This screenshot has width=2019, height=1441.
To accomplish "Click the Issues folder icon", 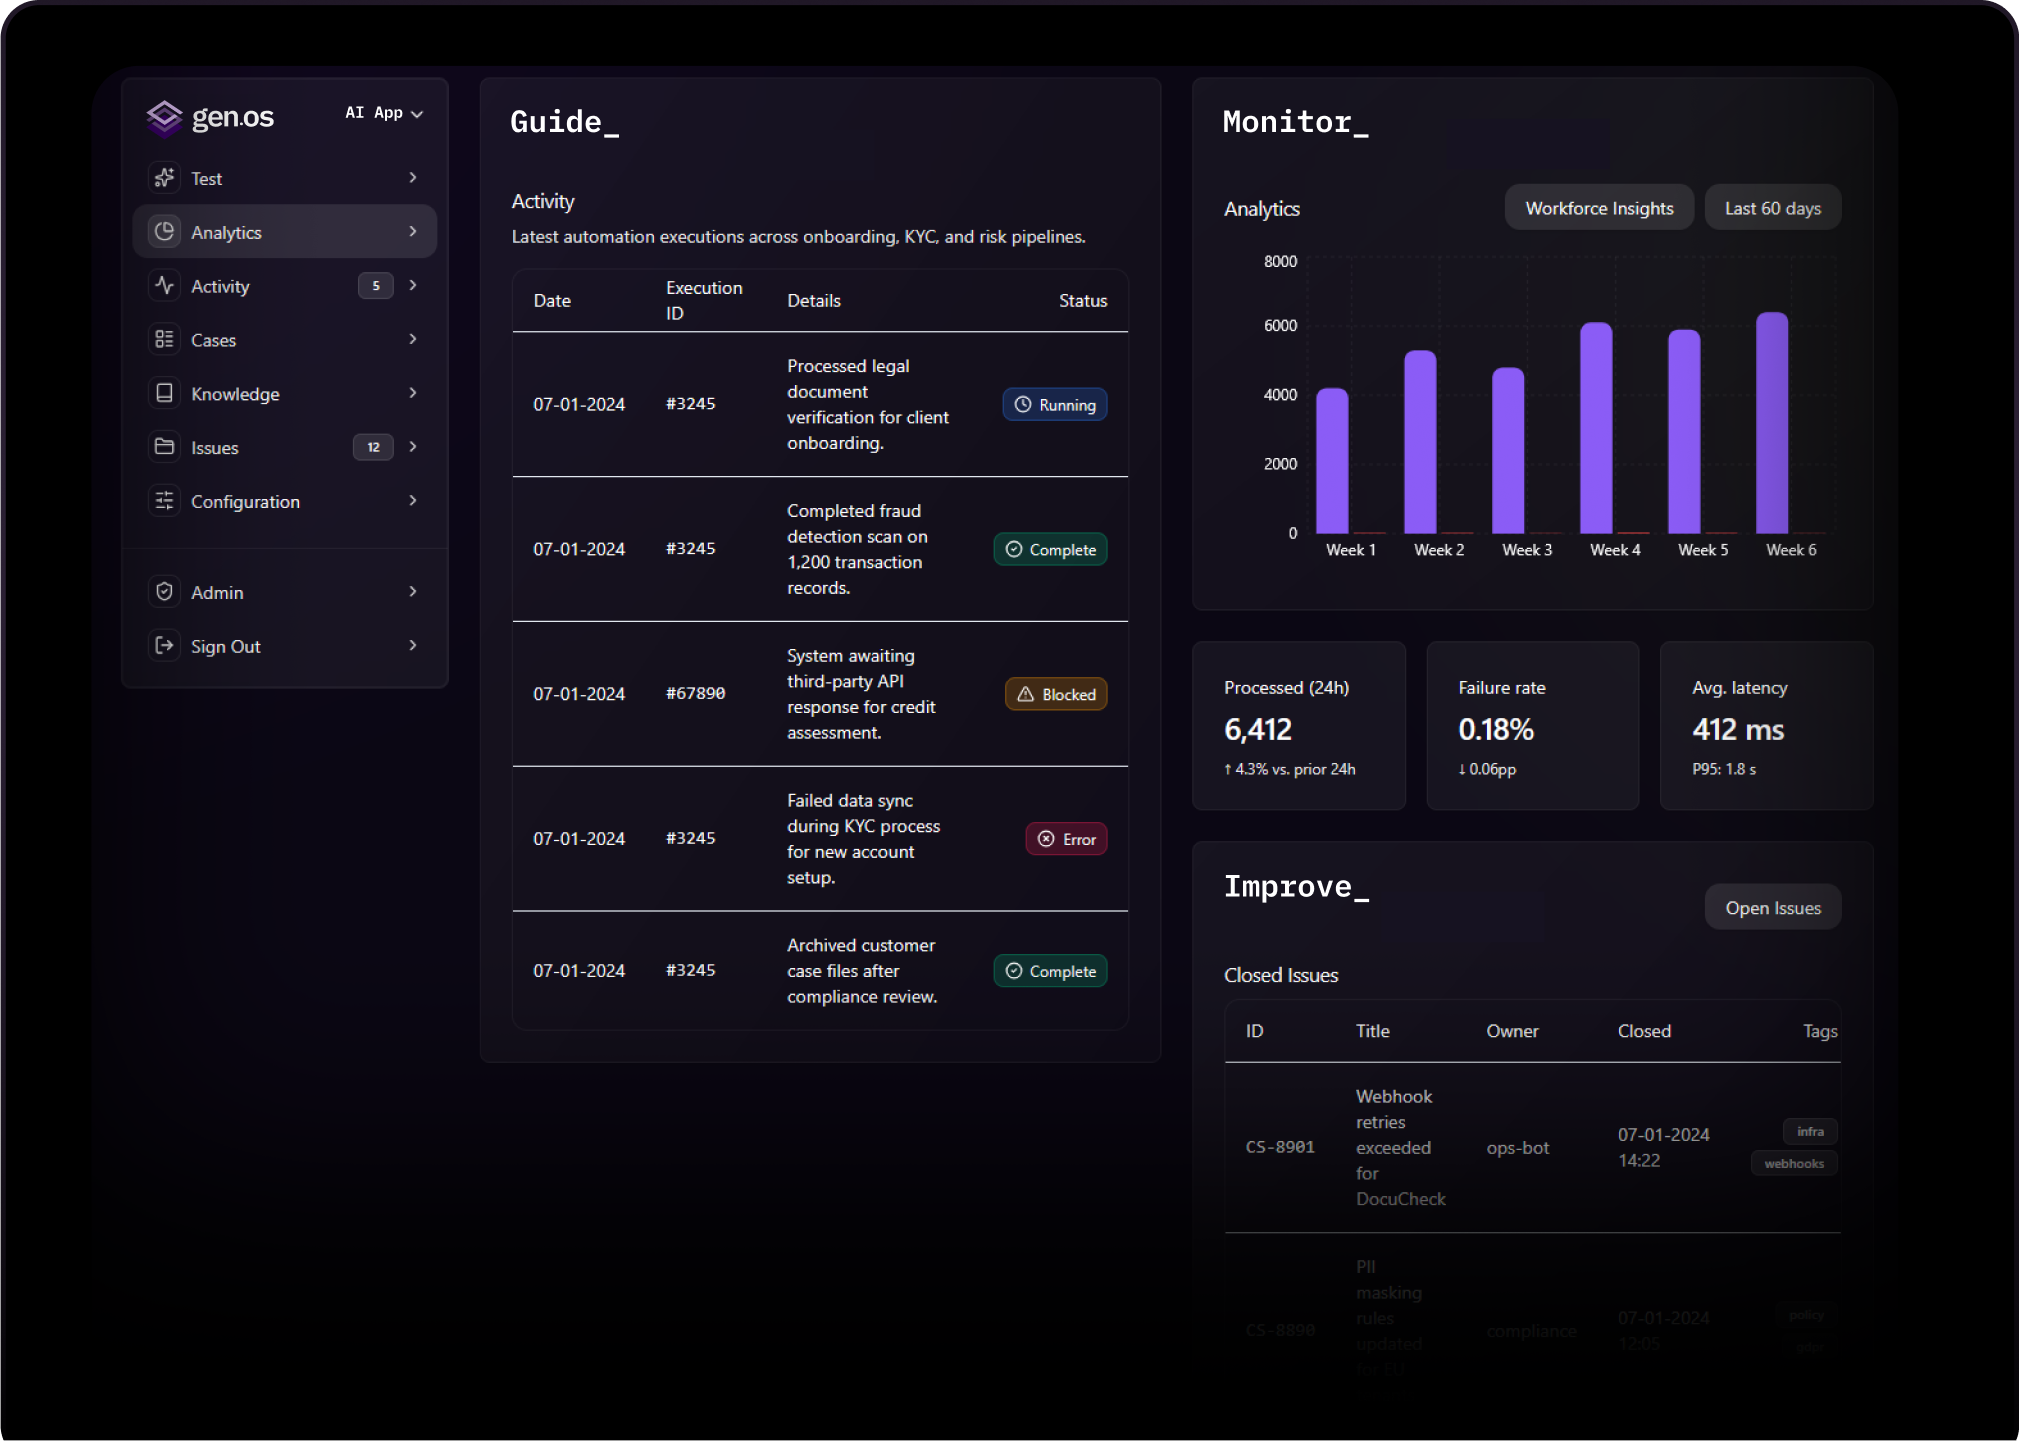I will 165,447.
